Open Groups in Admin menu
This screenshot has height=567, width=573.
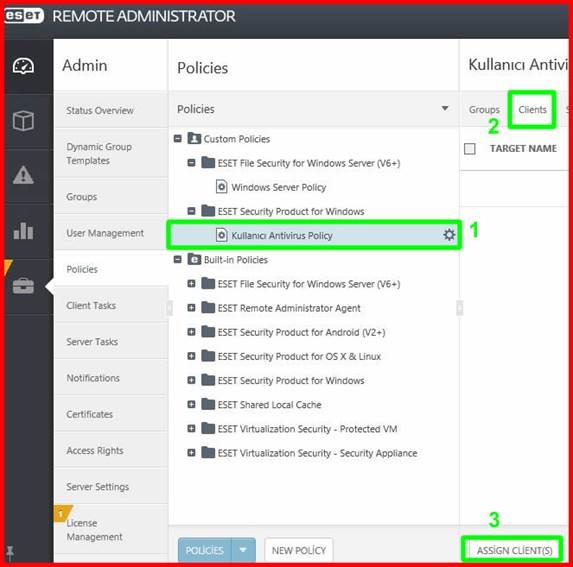(111, 197)
